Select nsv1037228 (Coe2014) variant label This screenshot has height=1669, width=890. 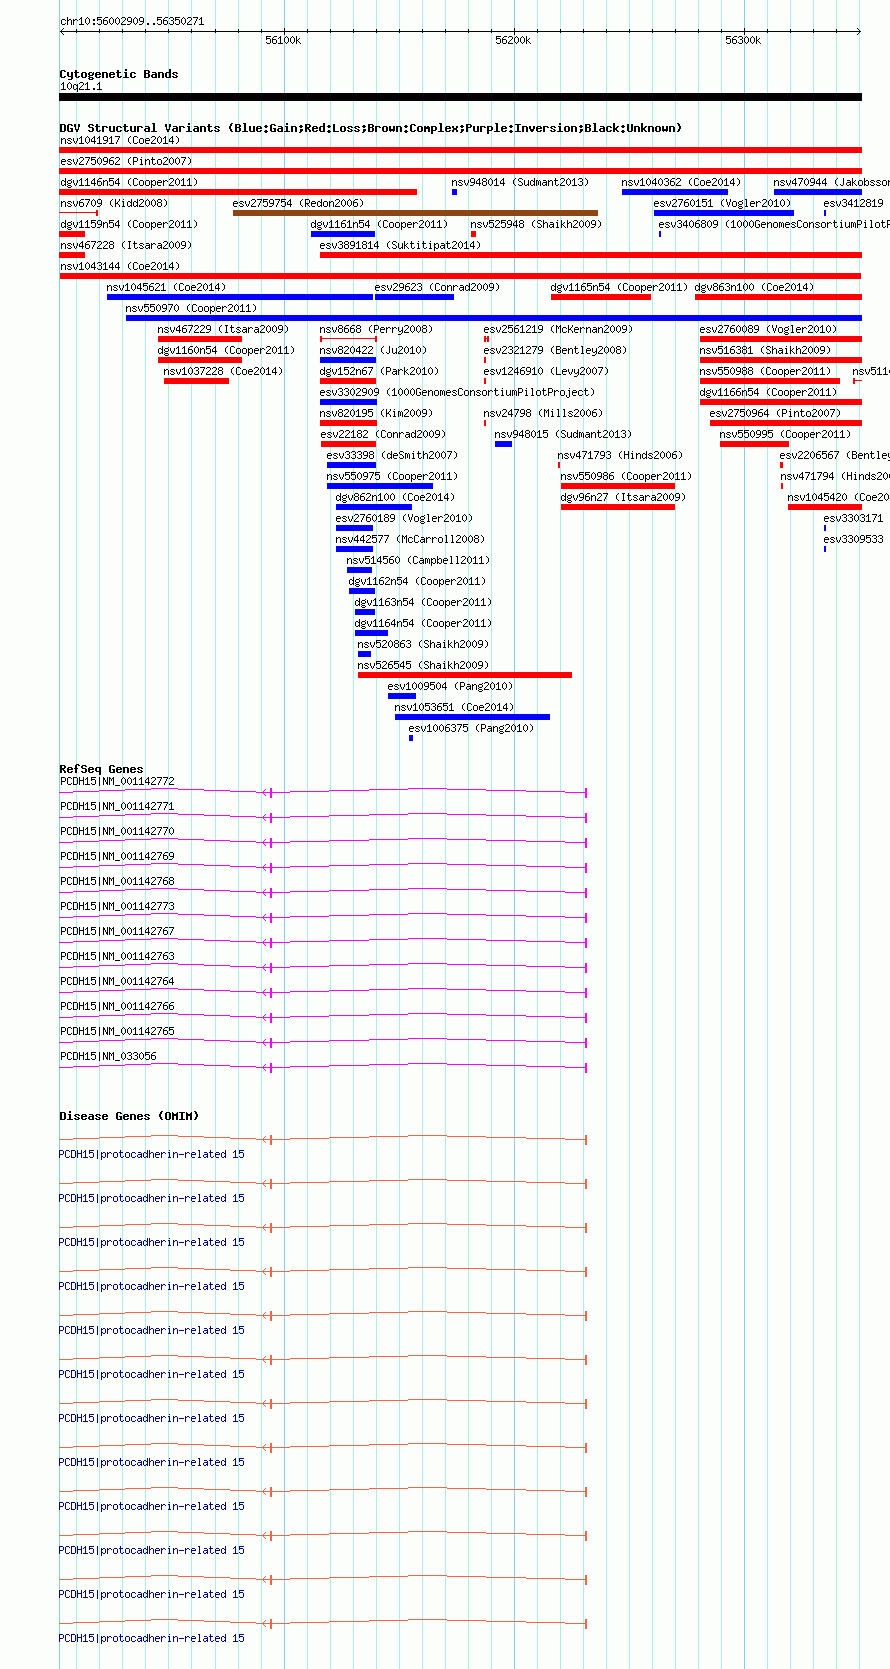coord(223,371)
